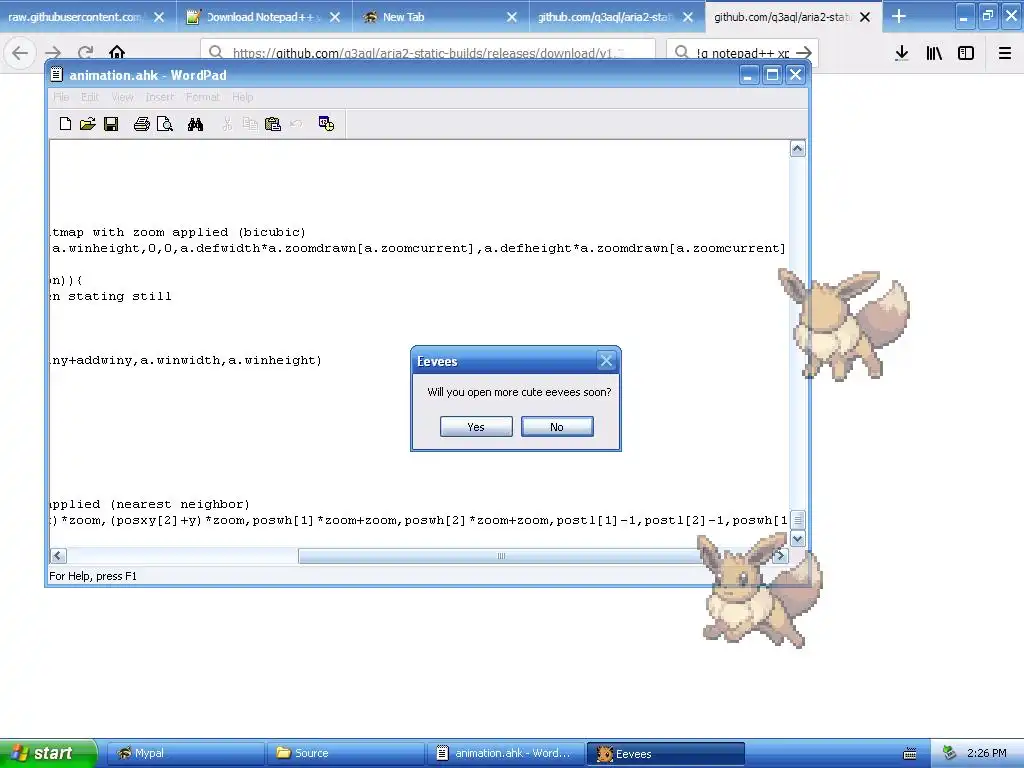Screen dimensions: 1024x768
Task: Open the Help menu in WordPad
Action: (242, 97)
